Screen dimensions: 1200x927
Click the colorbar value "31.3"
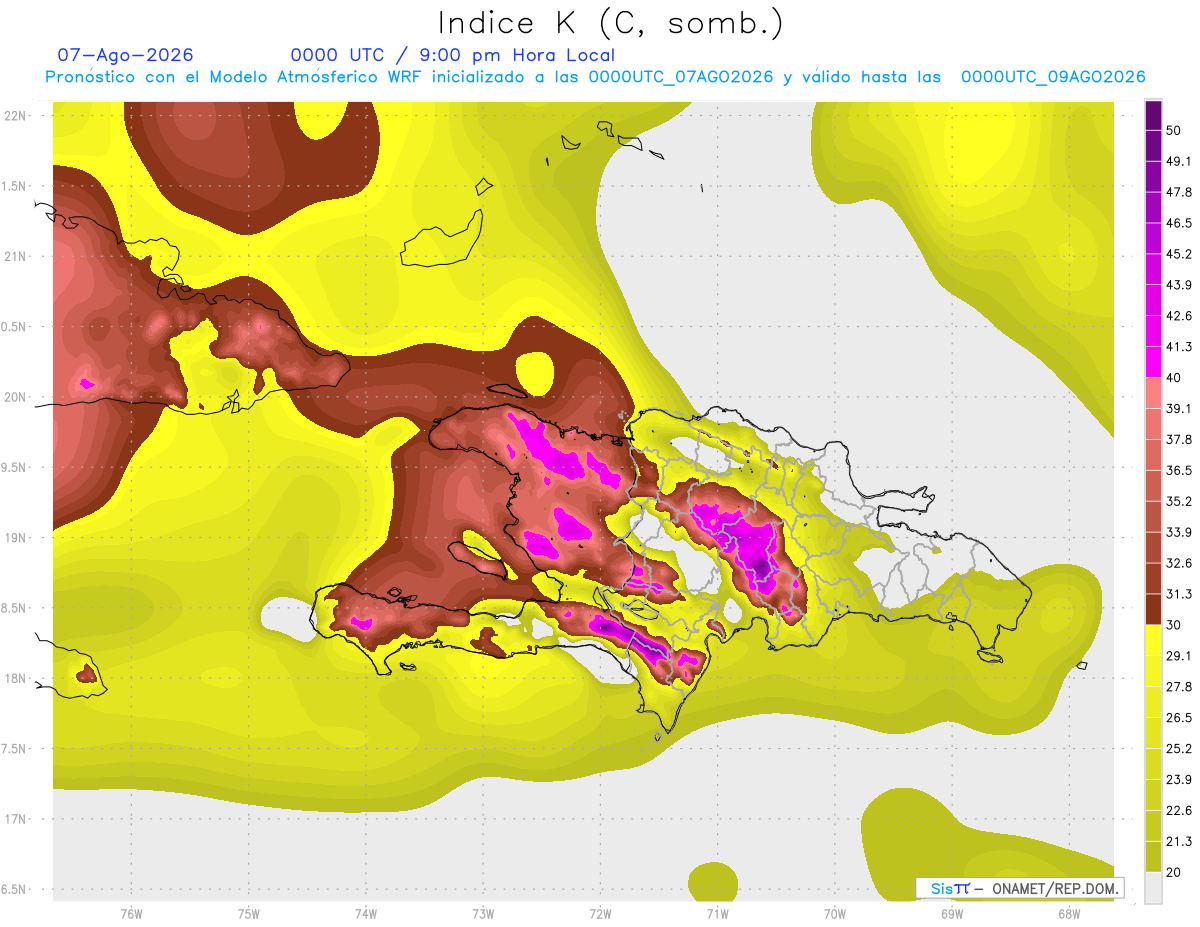[1178, 594]
